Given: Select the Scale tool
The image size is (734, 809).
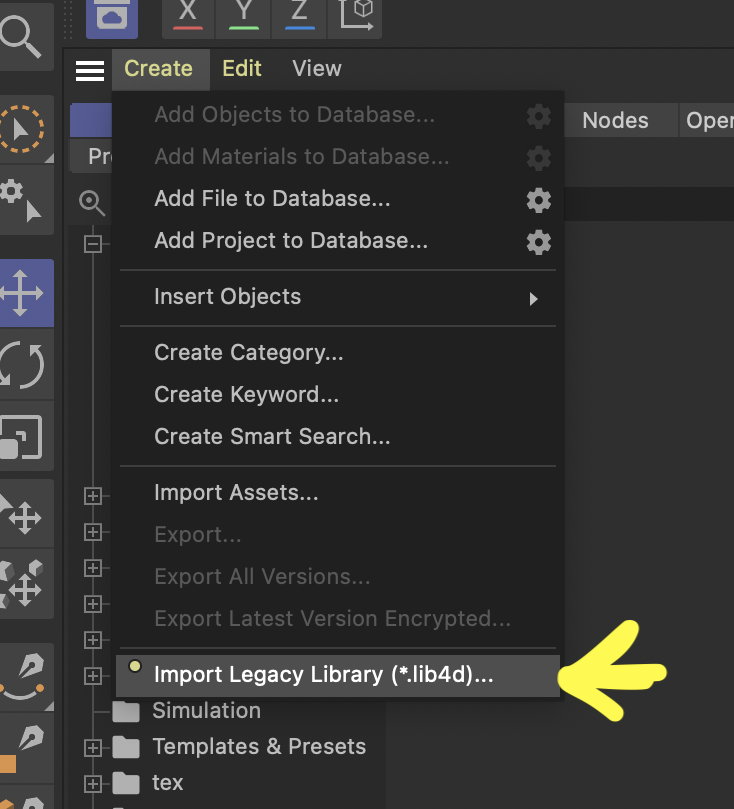Looking at the screenshot, I should click(x=22, y=436).
